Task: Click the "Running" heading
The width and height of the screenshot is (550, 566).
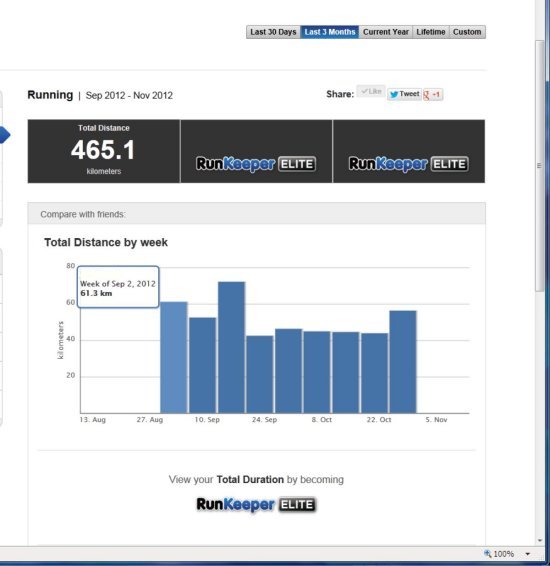Action: [50, 95]
